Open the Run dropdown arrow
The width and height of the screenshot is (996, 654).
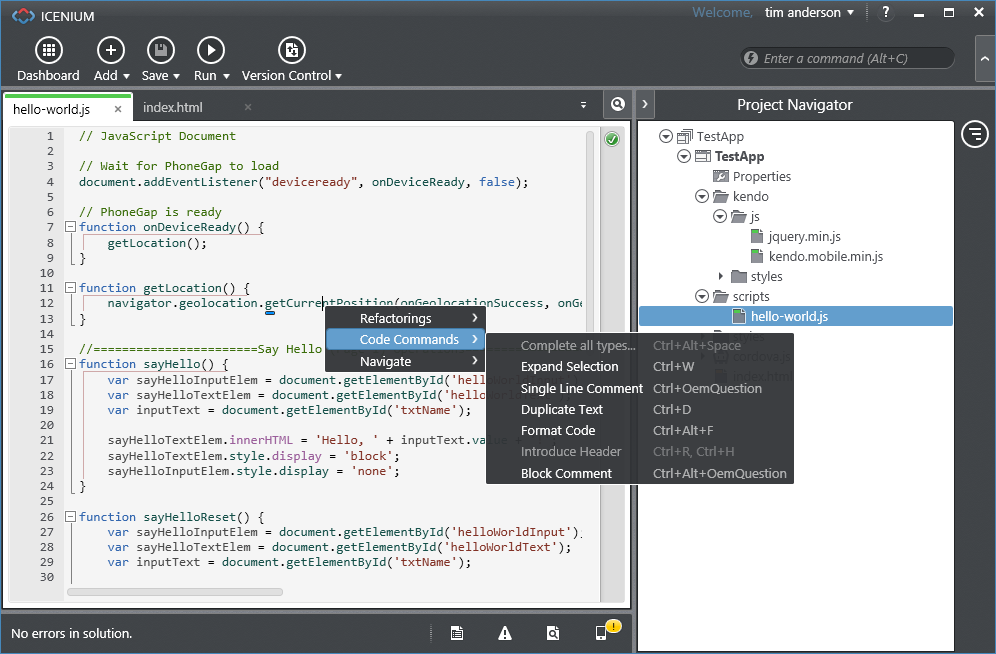pyautogui.click(x=226, y=76)
